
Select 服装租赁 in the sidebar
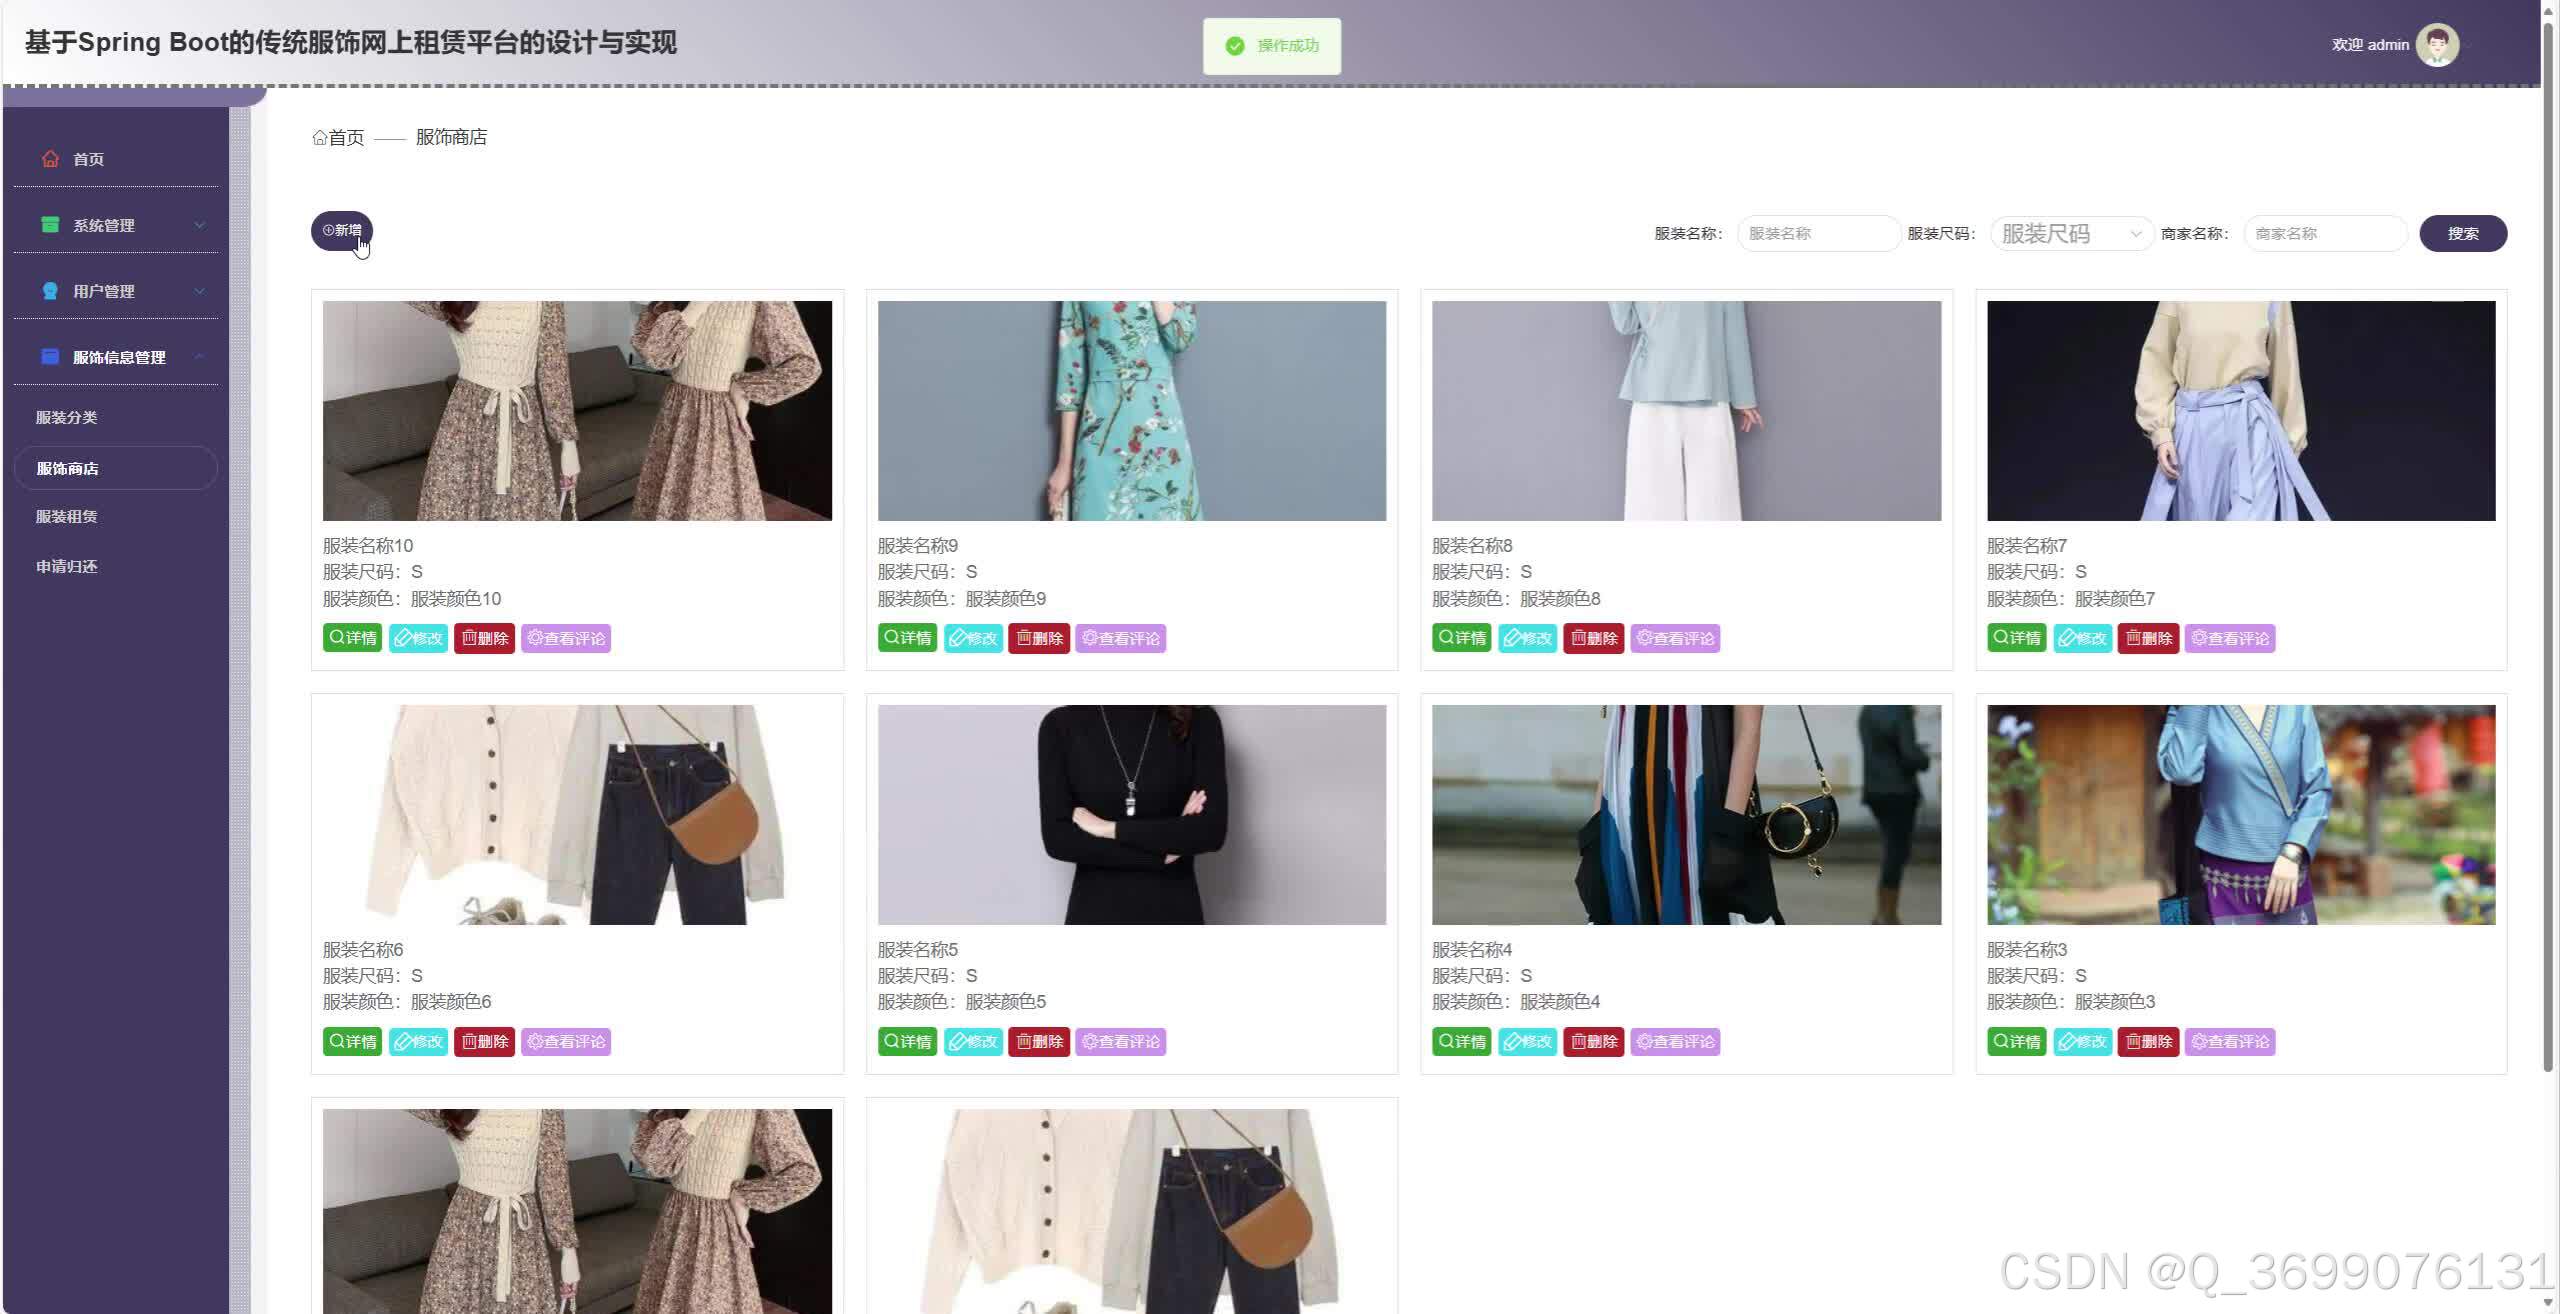[x=67, y=516]
